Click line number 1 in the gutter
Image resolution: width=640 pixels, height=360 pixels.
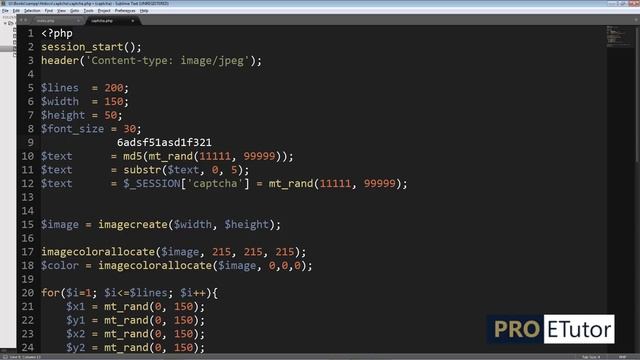pos(31,33)
